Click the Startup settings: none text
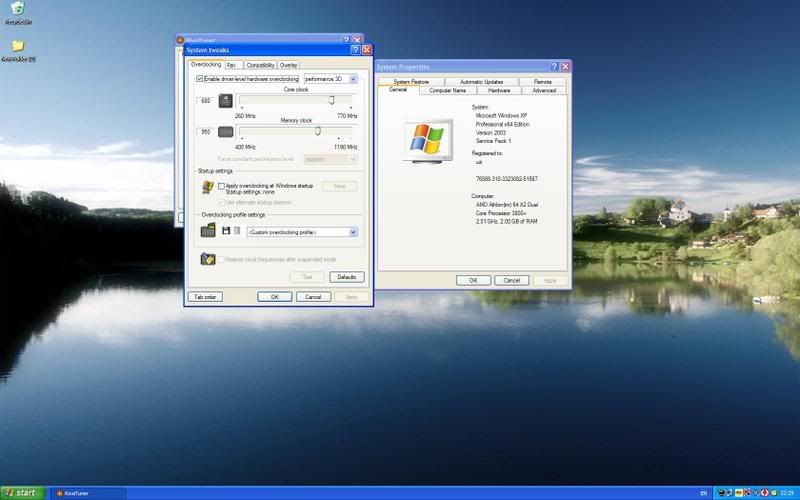 (x=250, y=192)
